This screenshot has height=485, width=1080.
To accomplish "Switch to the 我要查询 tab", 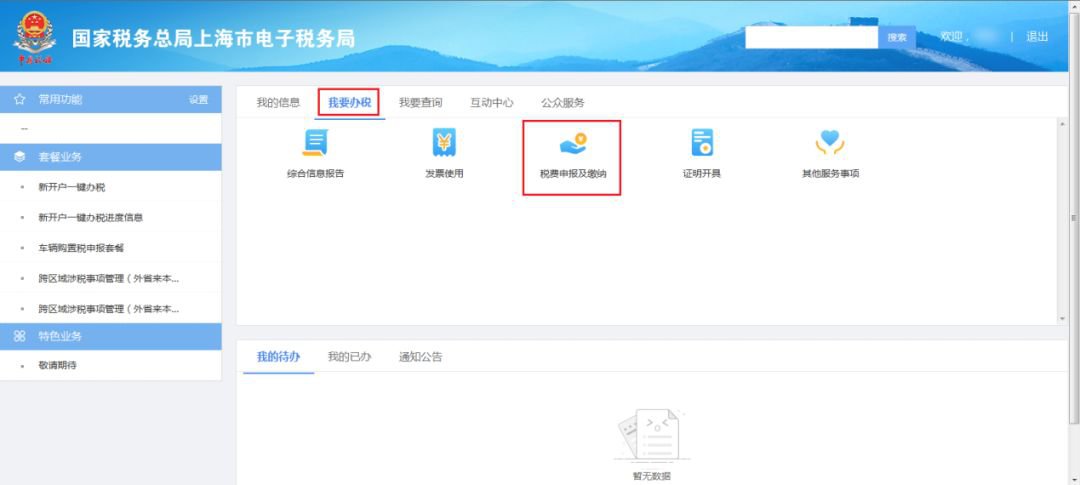I will click(x=420, y=102).
